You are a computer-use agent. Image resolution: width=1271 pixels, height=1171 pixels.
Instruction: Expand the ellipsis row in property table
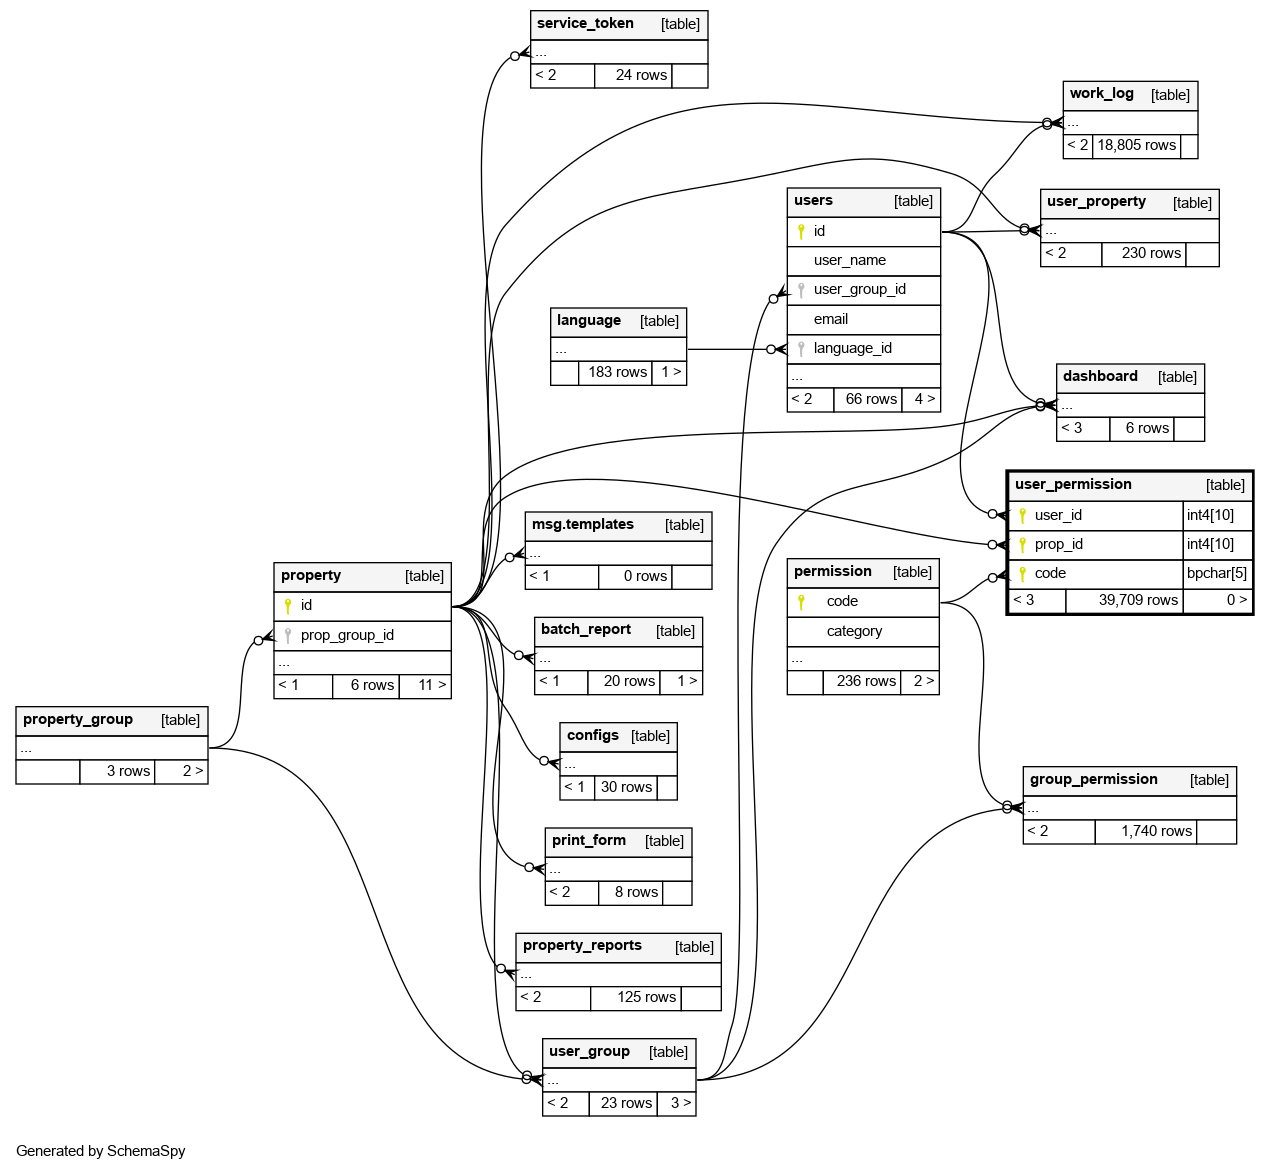point(284,662)
